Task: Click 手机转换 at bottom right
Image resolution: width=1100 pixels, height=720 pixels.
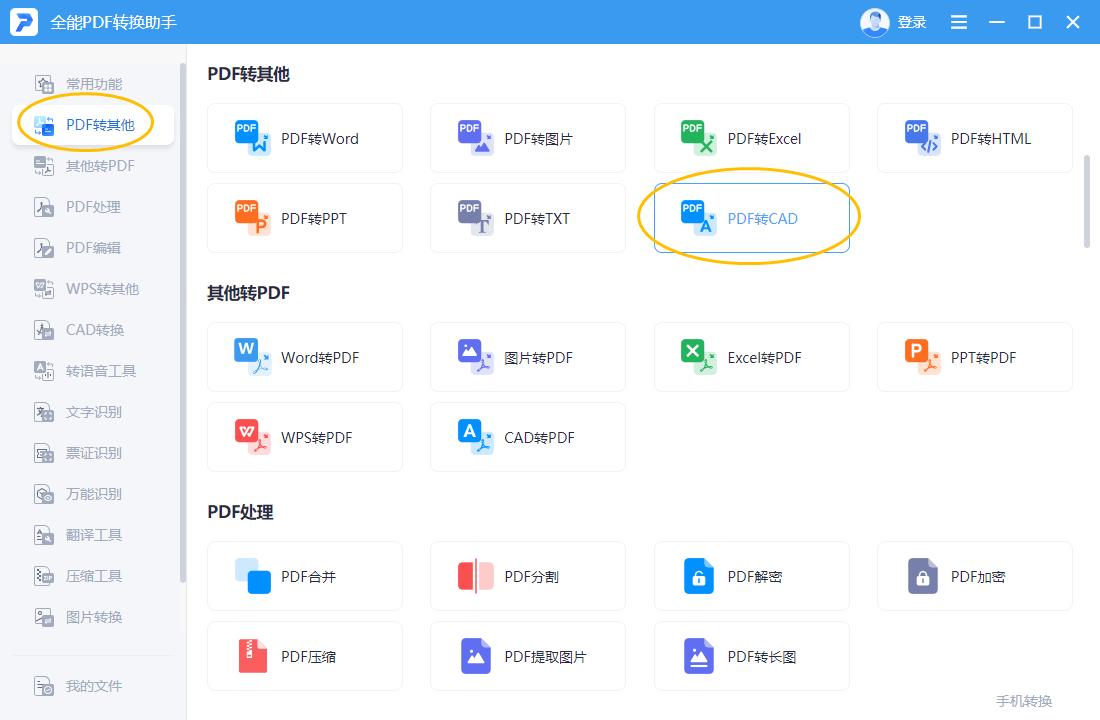Action: [x=1024, y=701]
